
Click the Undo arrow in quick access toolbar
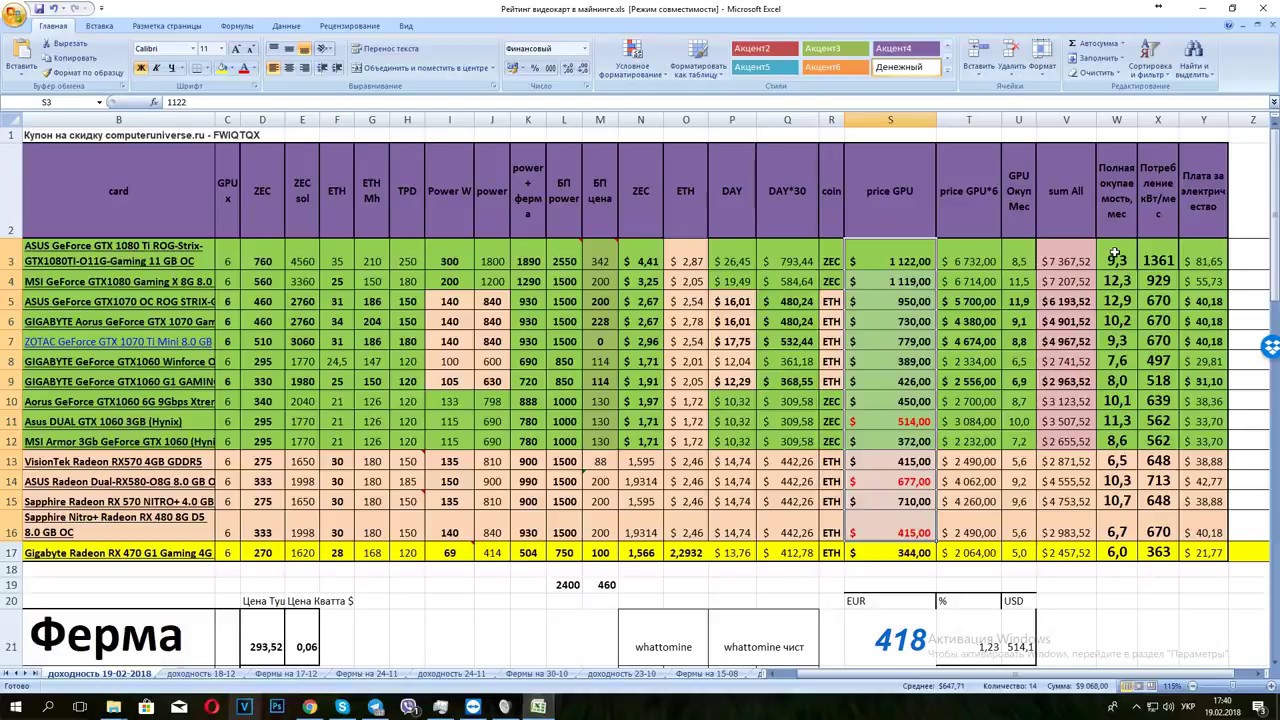55,8
